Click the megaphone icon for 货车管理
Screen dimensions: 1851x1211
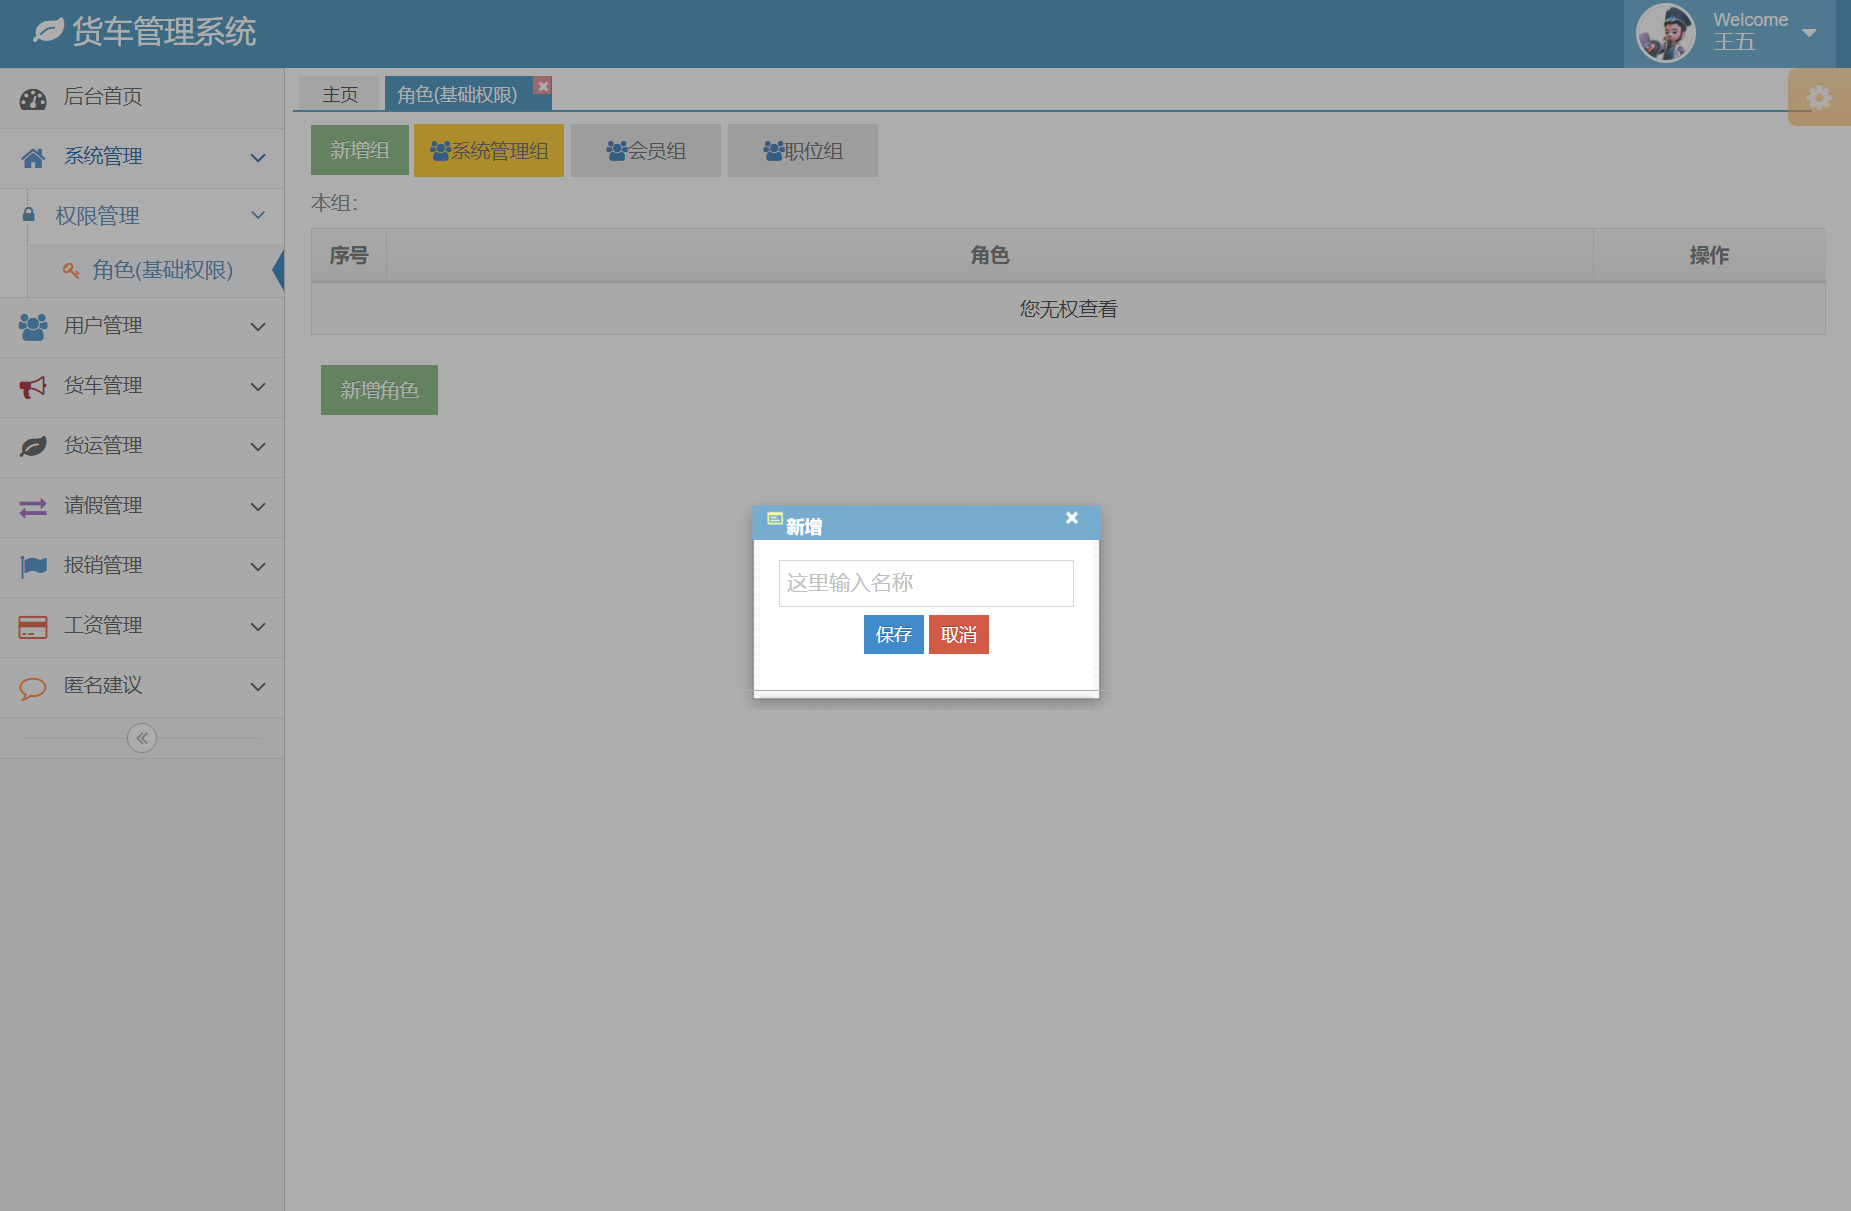[33, 387]
